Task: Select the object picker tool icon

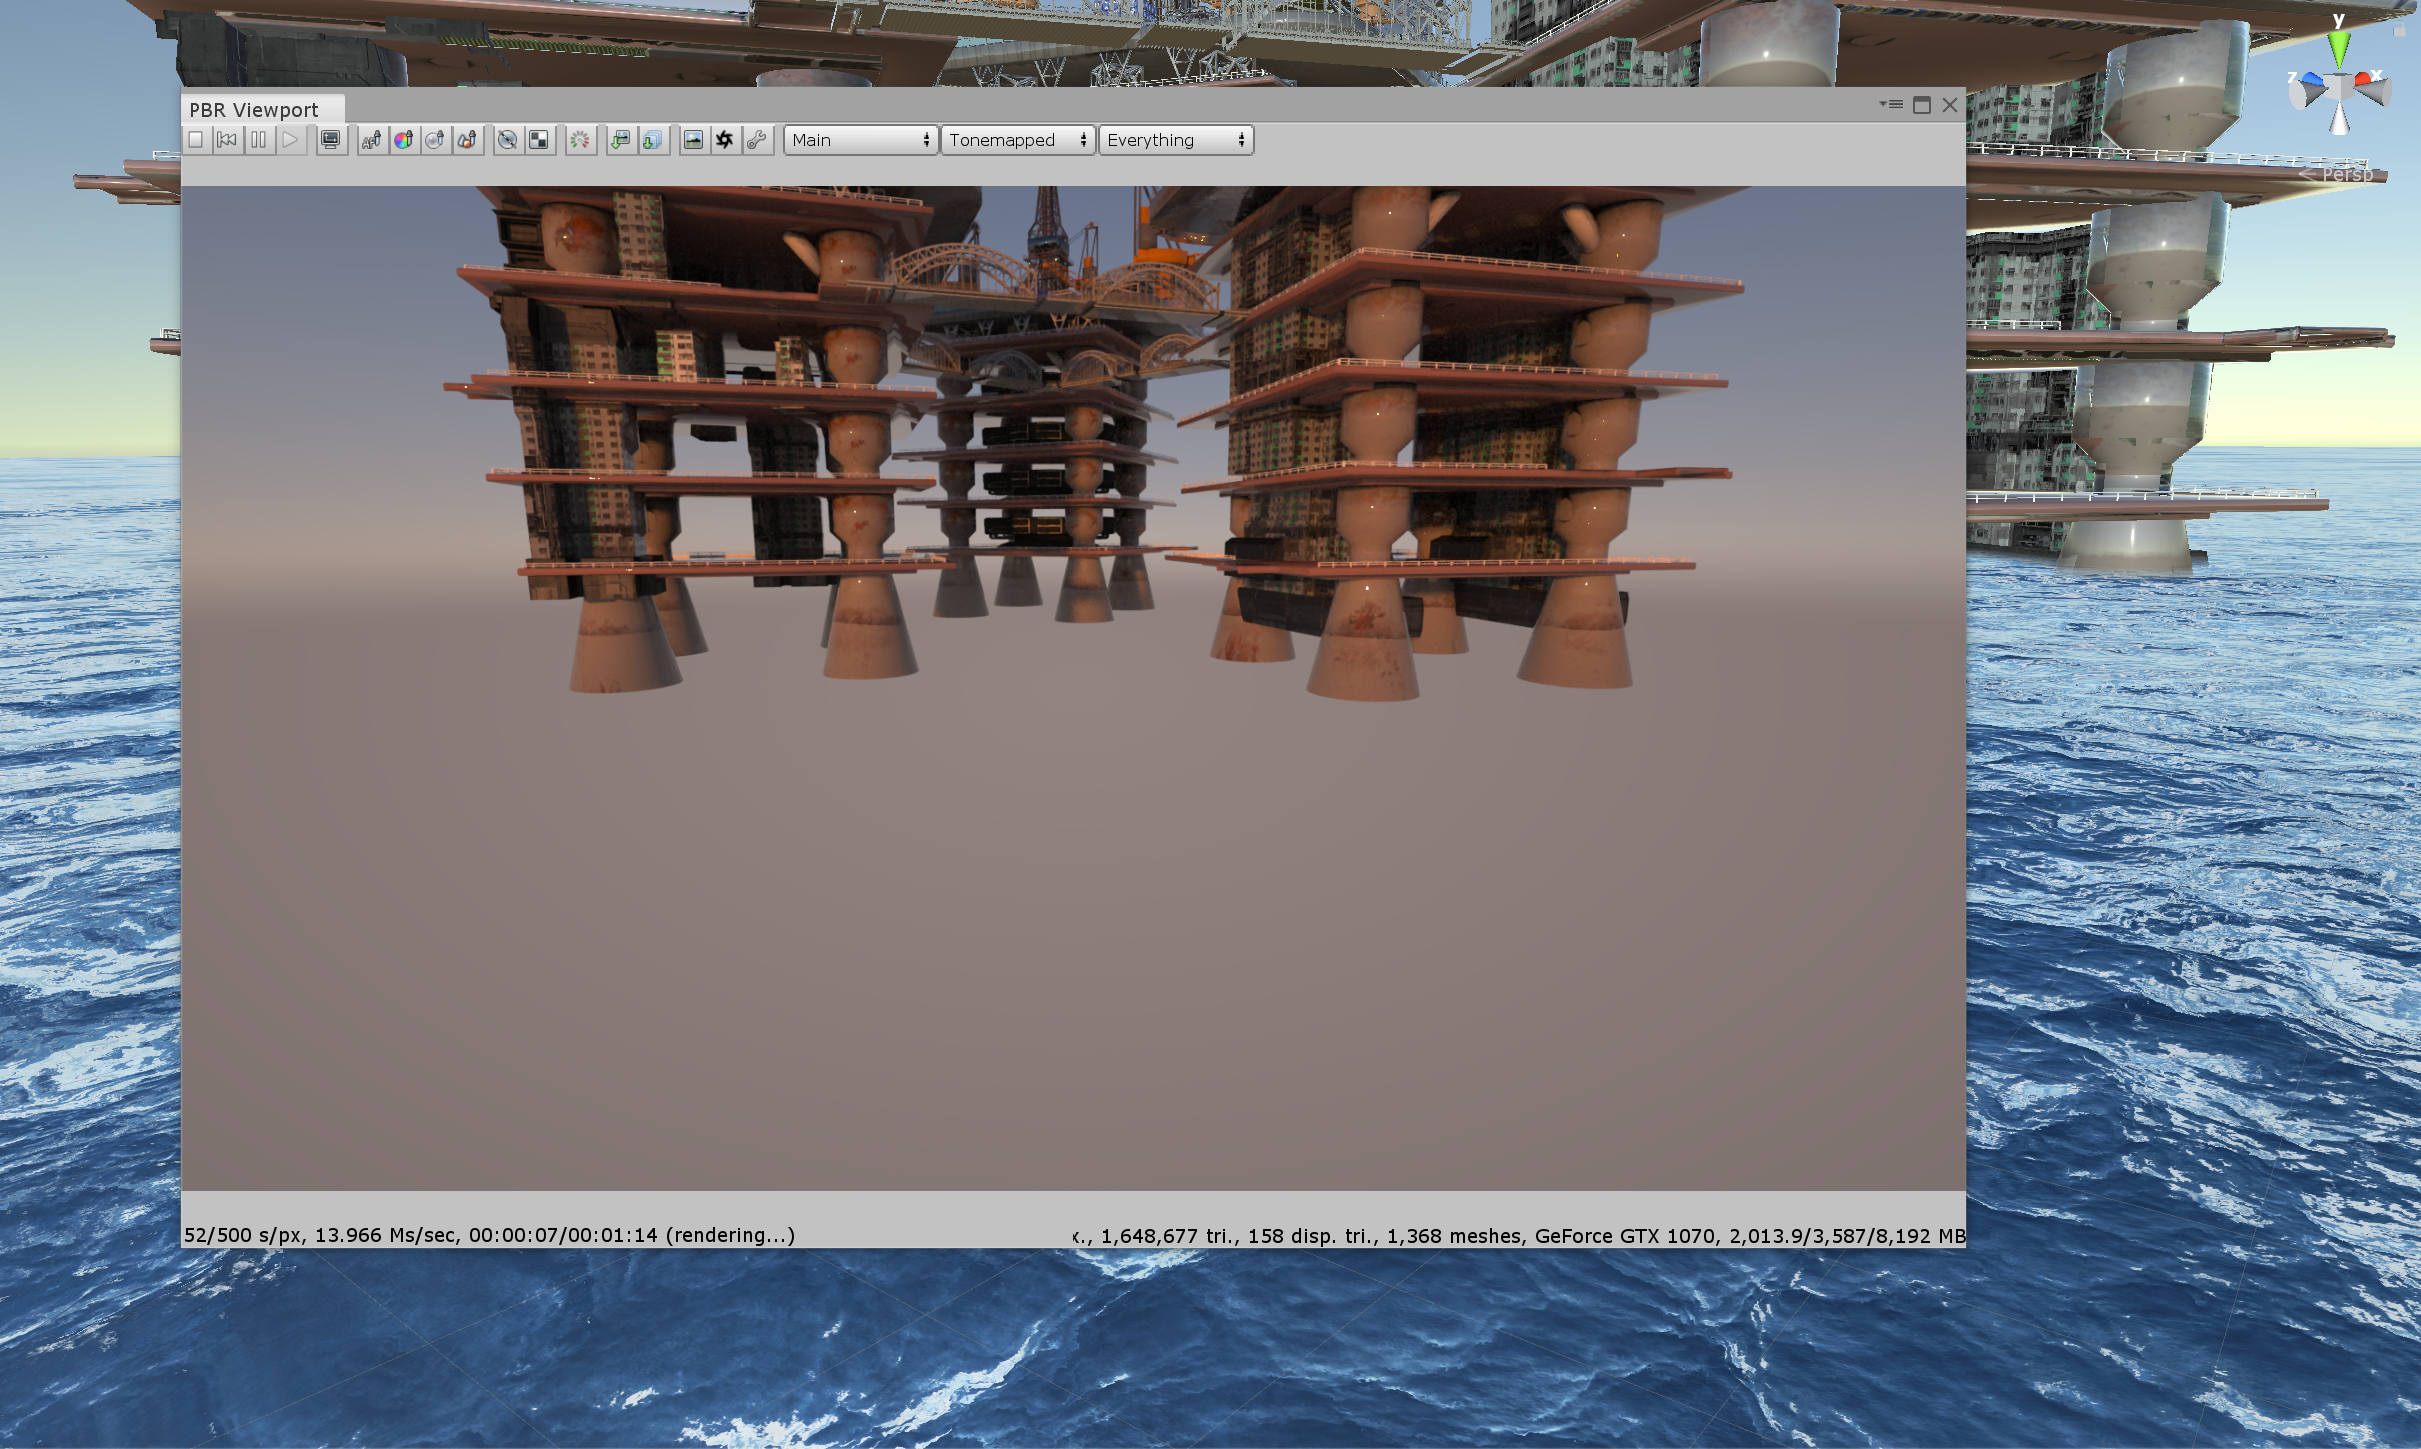Action: tap(467, 140)
